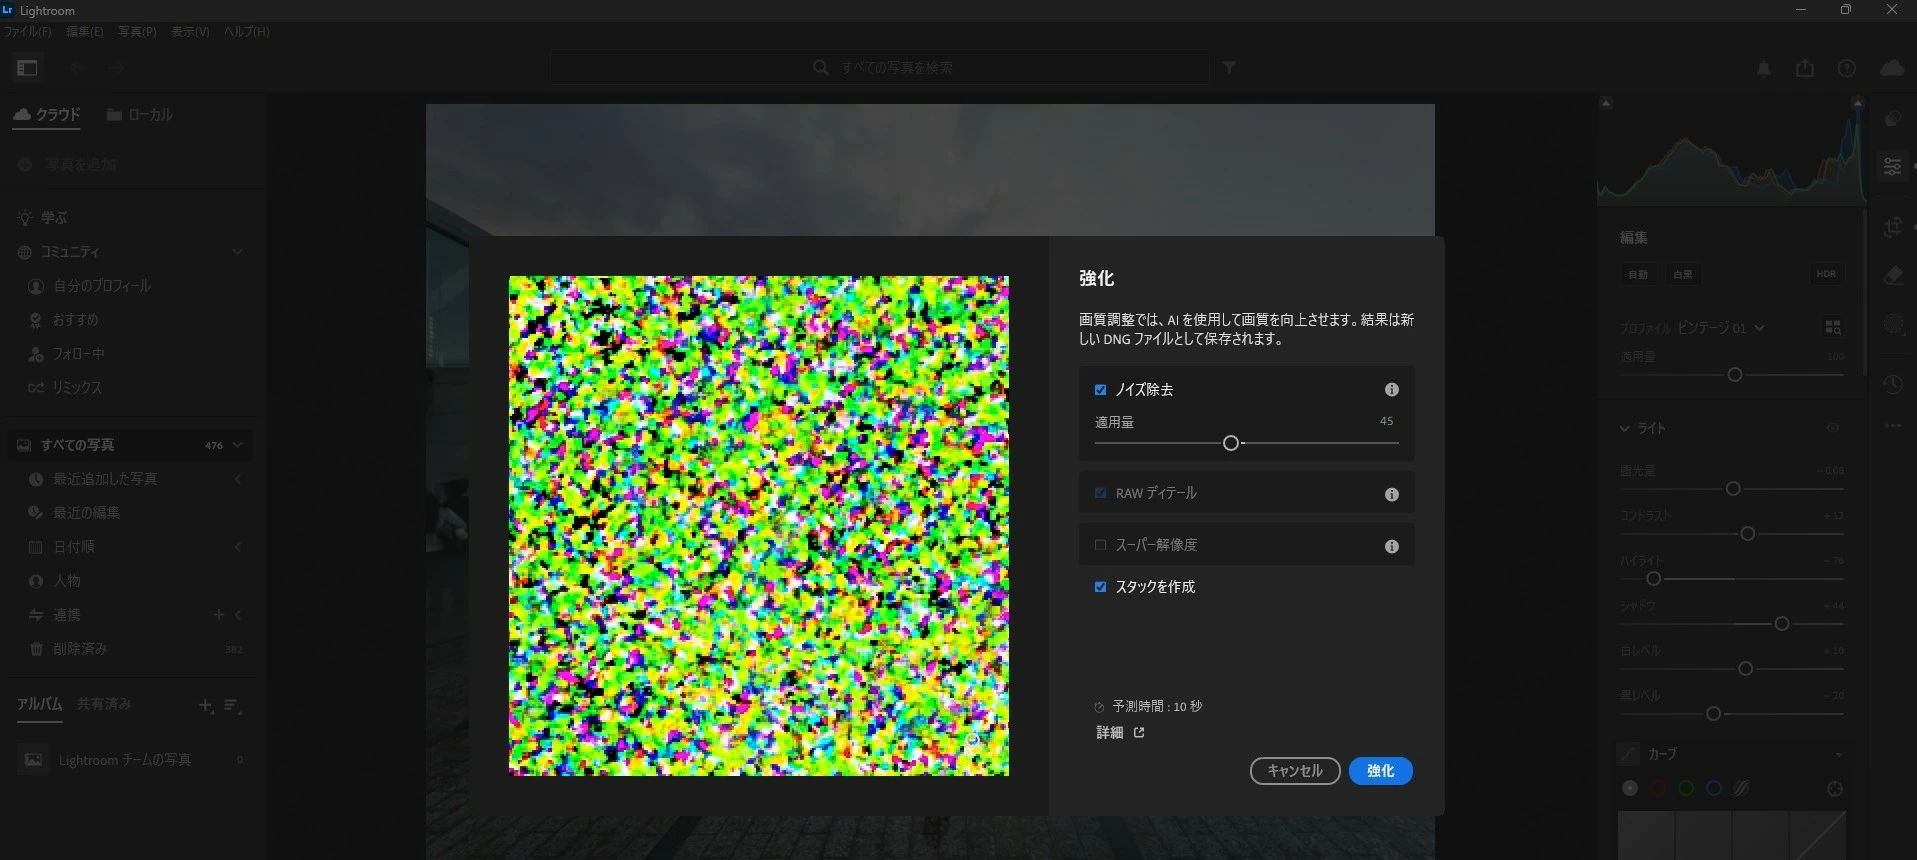Toggle the RAW ディテール checkbox
This screenshot has height=860, width=1917.
1100,493
